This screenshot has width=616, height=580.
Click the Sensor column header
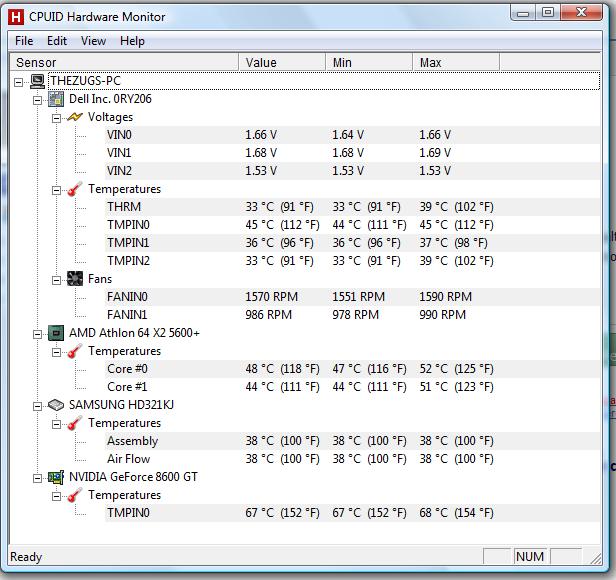tap(124, 62)
